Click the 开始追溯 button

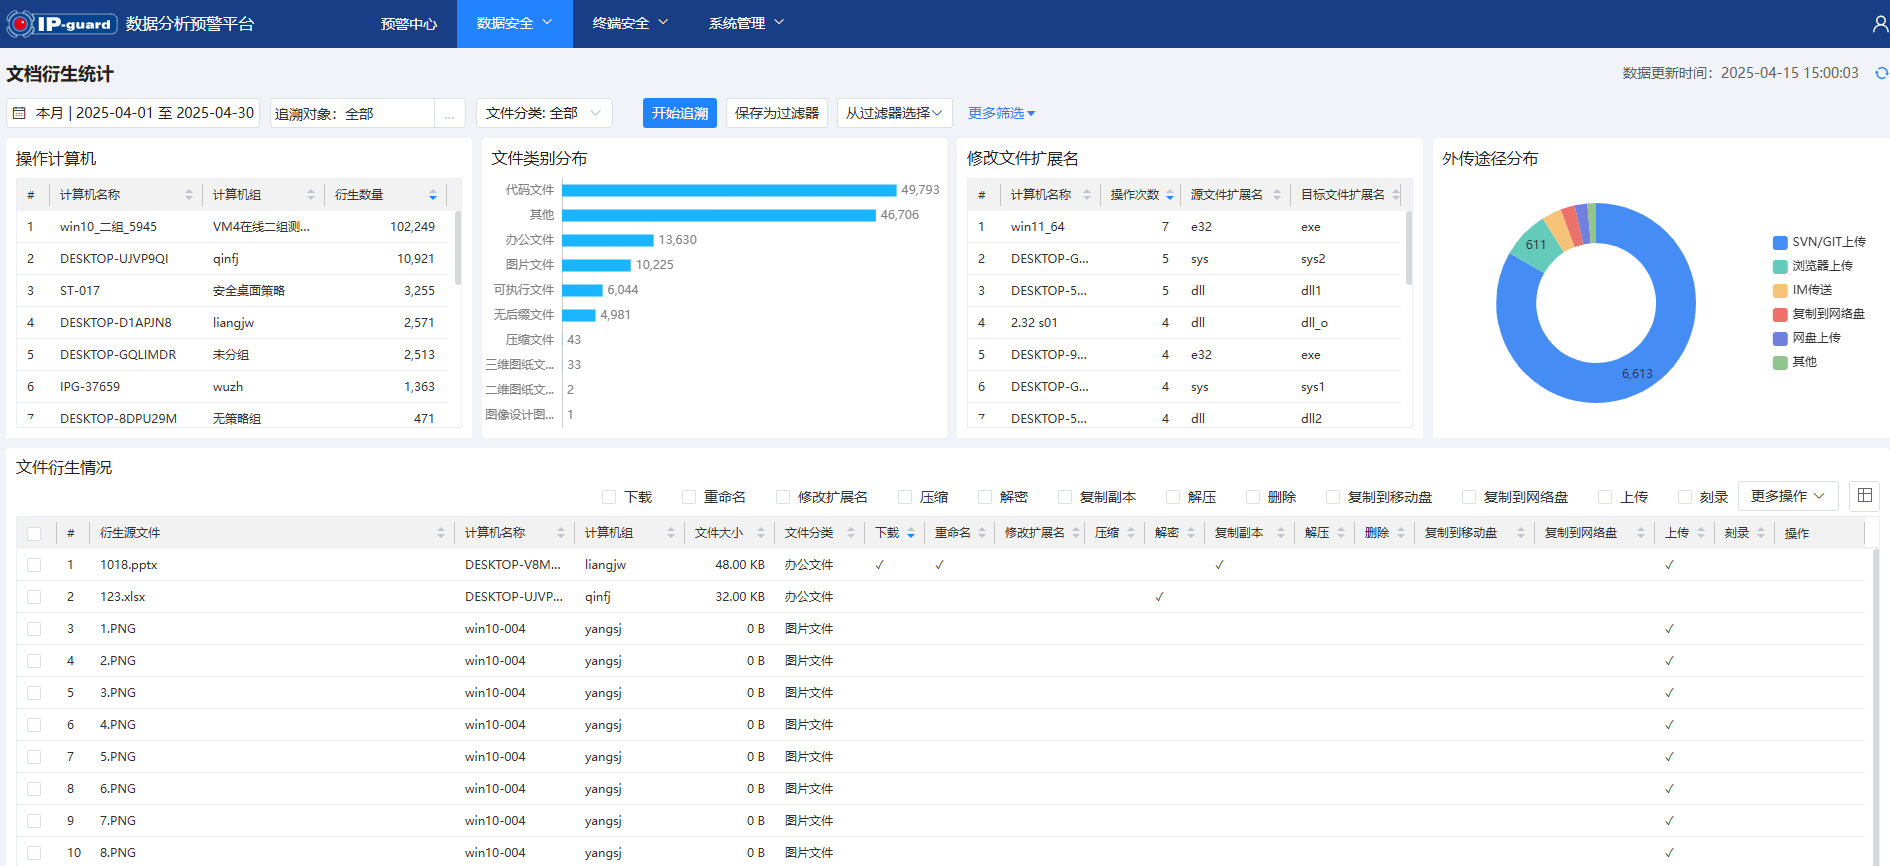click(x=680, y=113)
